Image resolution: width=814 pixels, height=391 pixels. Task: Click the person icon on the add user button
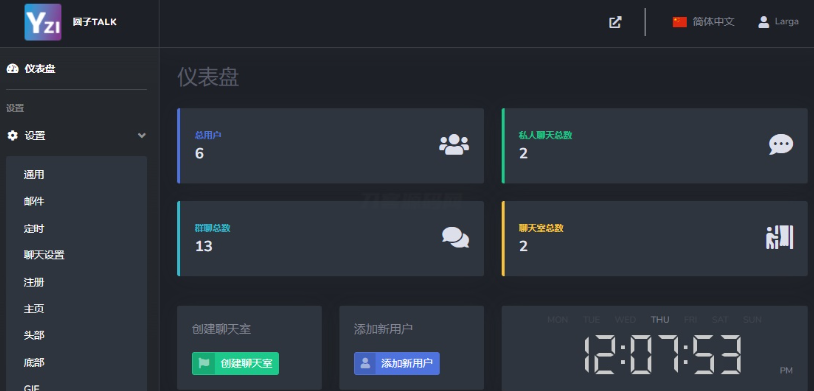(365, 363)
